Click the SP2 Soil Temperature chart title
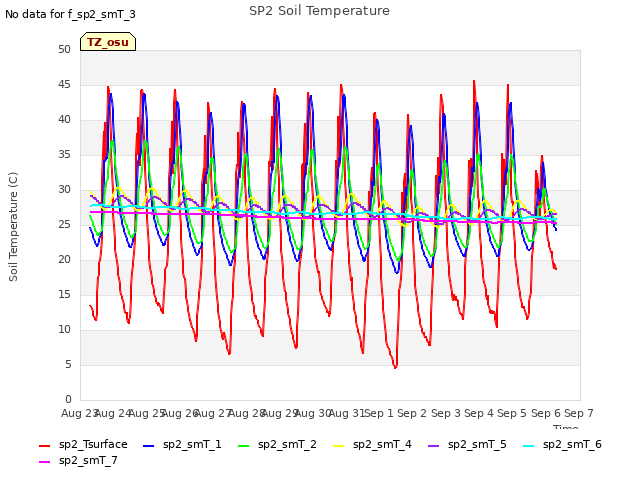Screen dimensions: 640x480 tap(319, 11)
